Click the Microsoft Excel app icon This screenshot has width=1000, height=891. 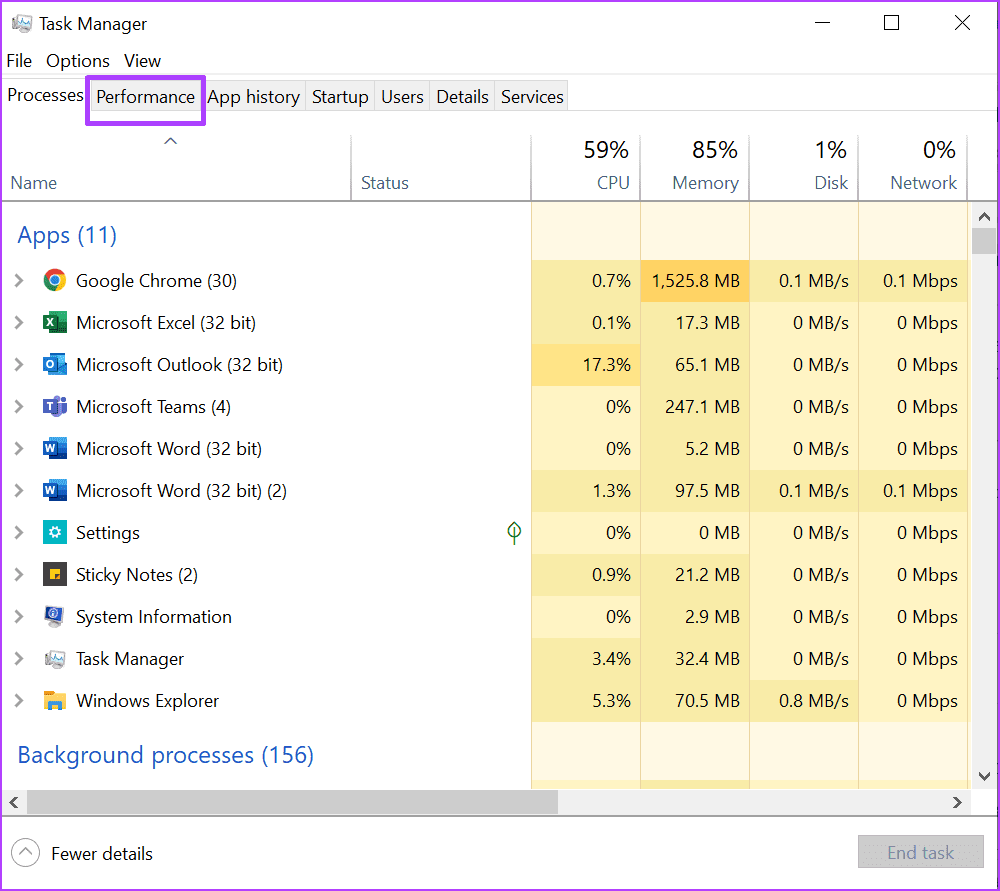(x=55, y=323)
